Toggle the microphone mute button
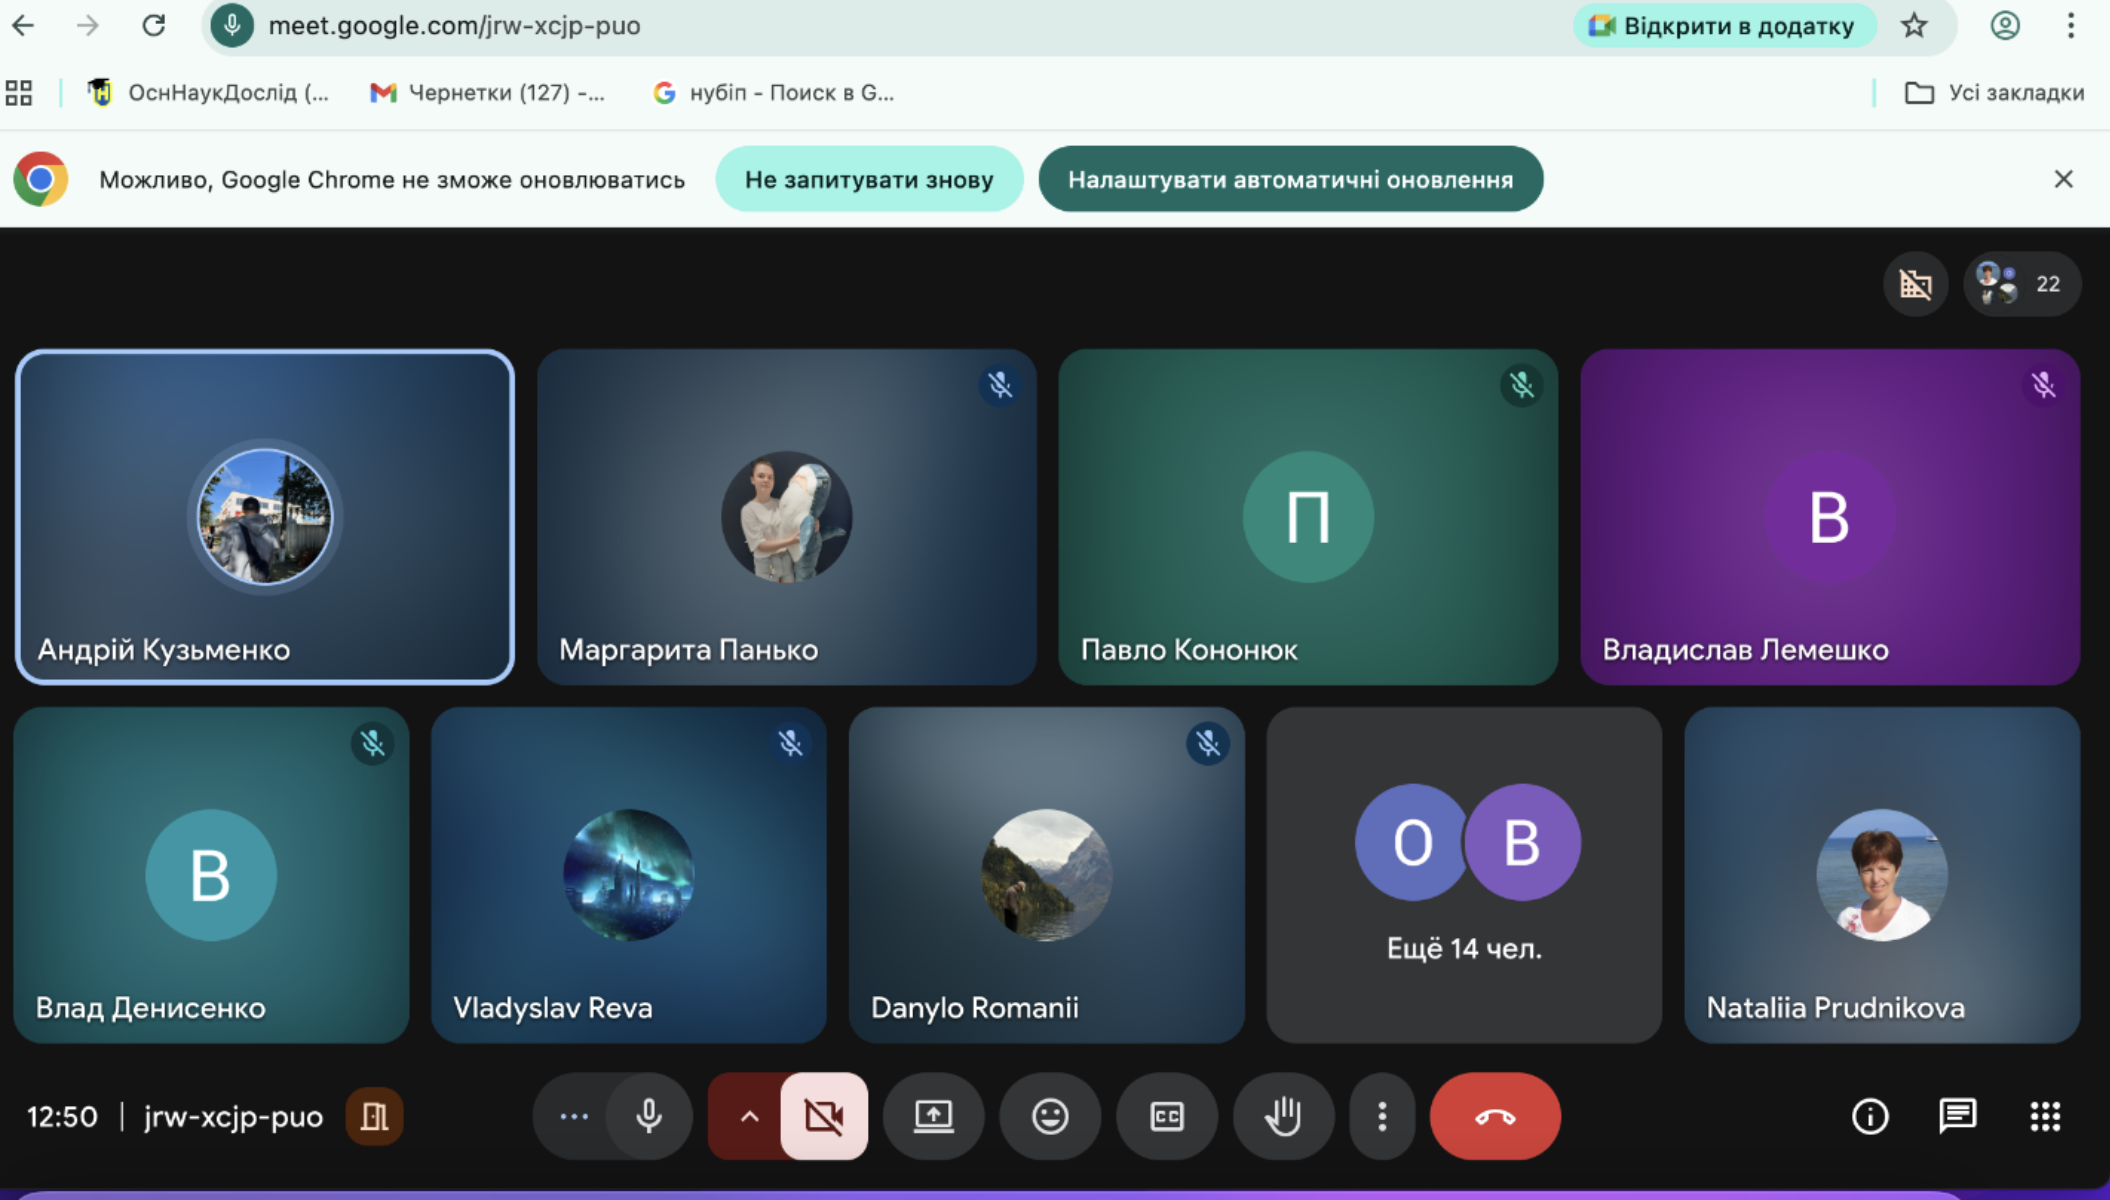This screenshot has width=2110, height=1200. coord(649,1116)
